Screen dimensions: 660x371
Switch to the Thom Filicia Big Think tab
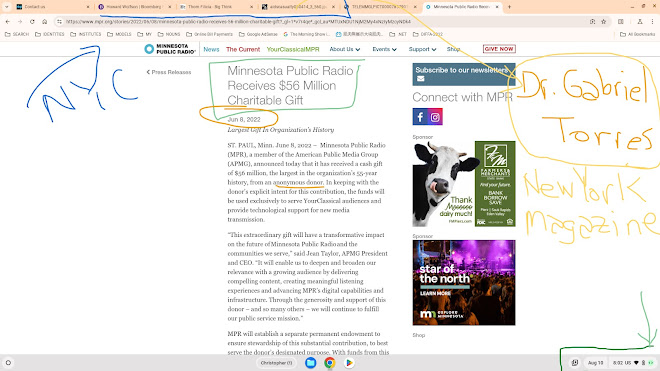[216, 7]
